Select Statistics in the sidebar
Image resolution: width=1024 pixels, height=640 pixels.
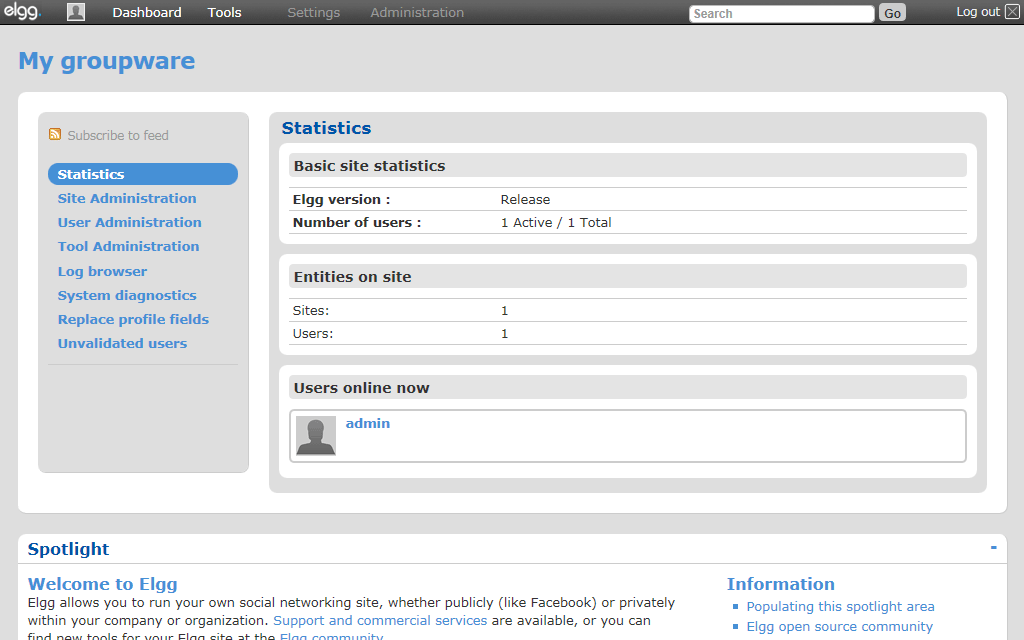click(91, 174)
